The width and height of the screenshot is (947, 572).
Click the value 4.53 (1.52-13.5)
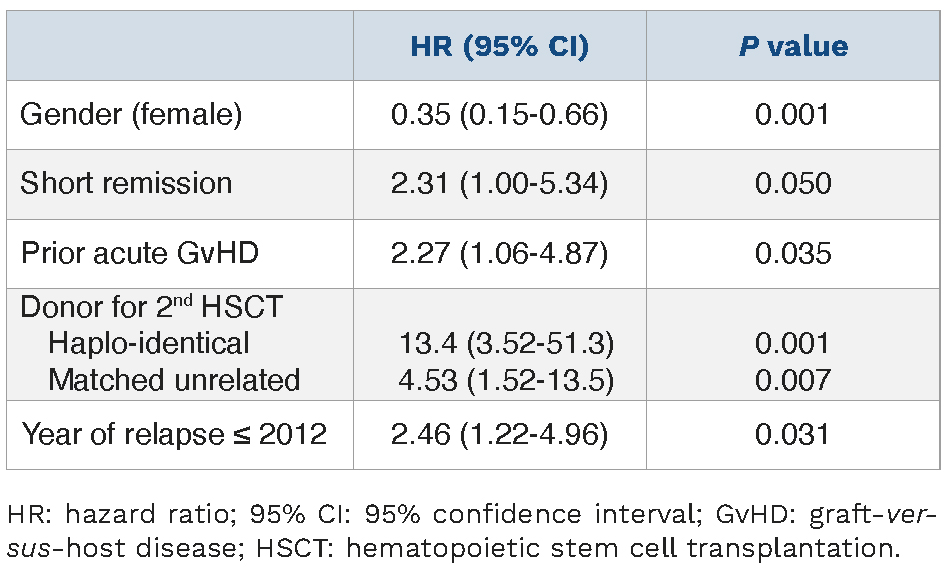coord(505,379)
